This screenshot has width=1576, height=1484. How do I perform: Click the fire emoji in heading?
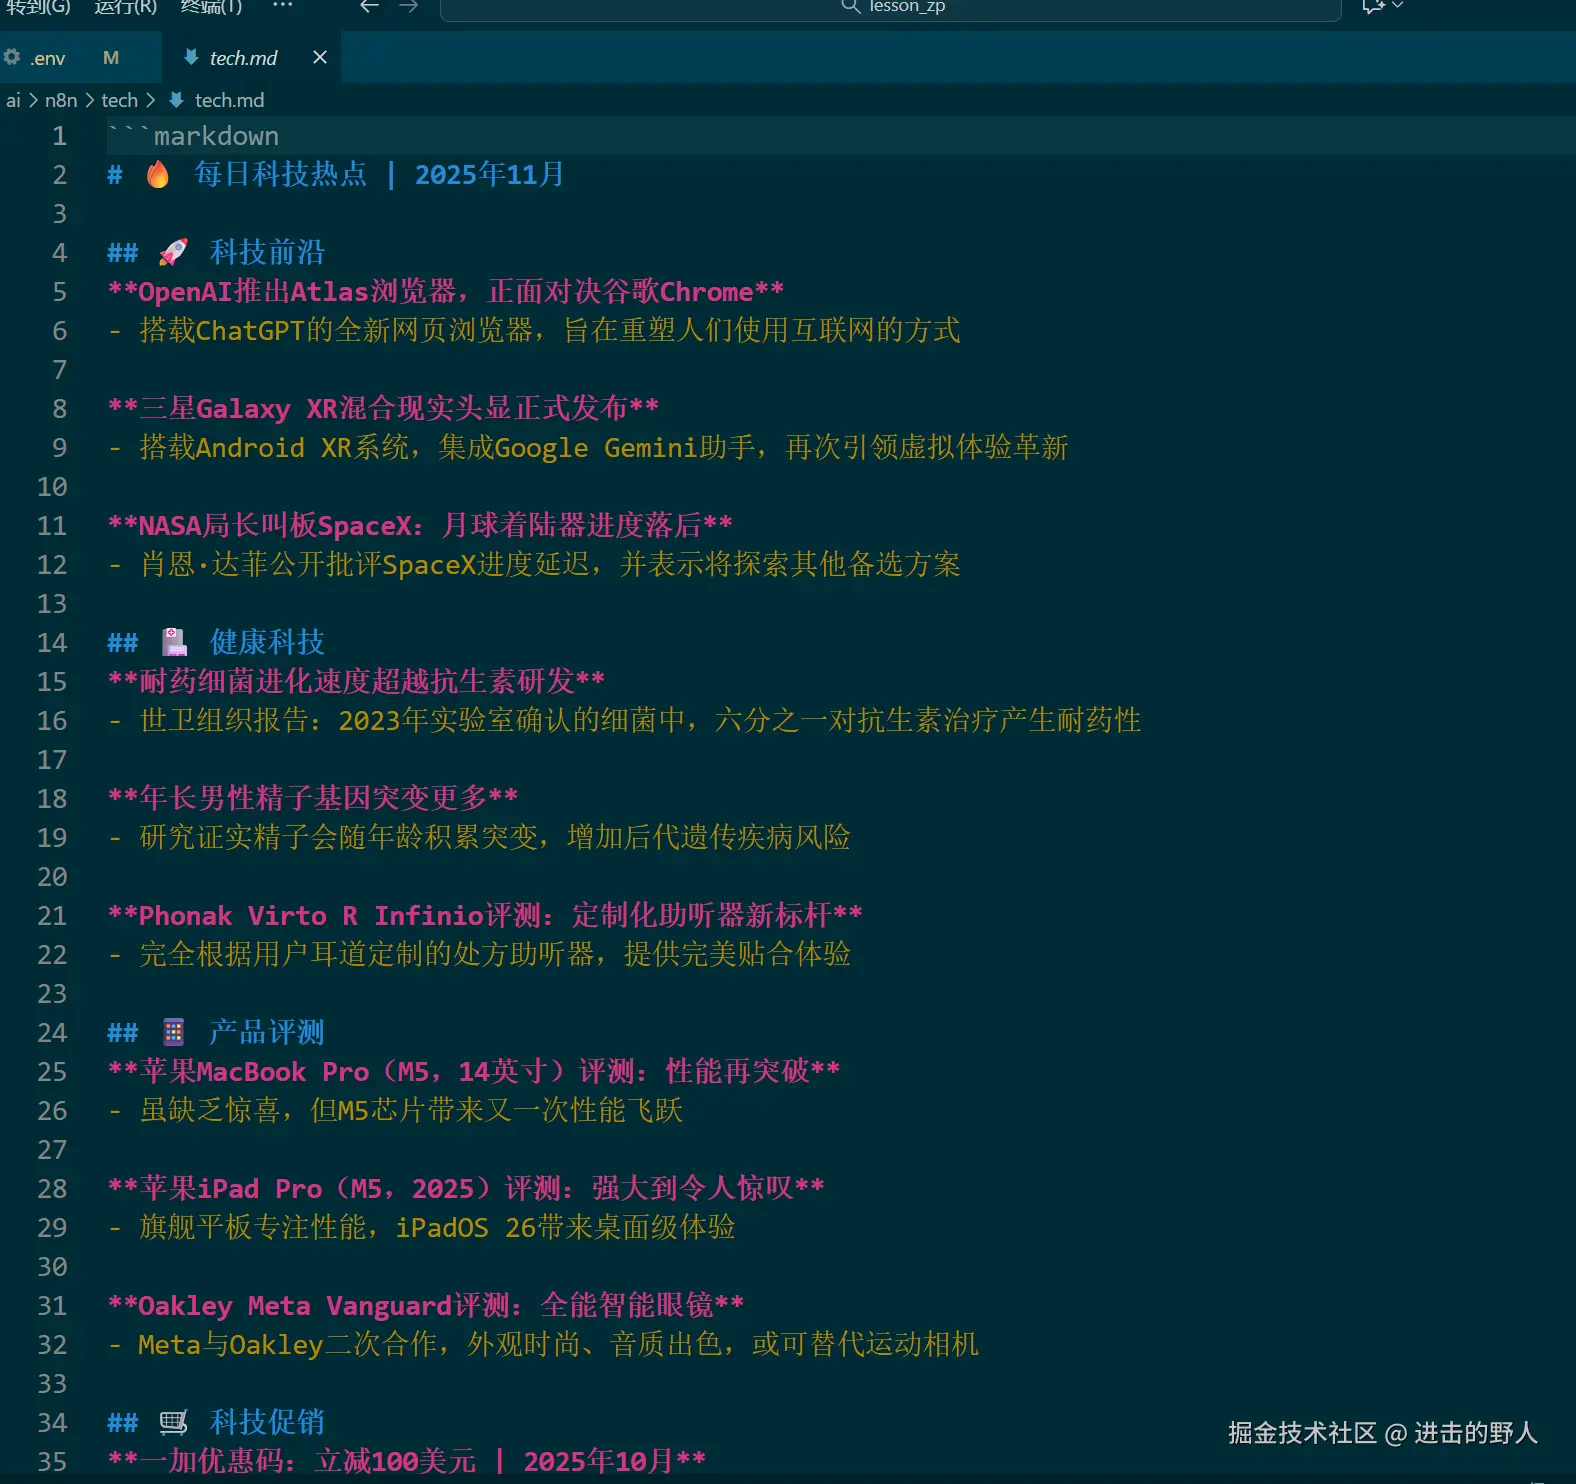[x=158, y=175]
